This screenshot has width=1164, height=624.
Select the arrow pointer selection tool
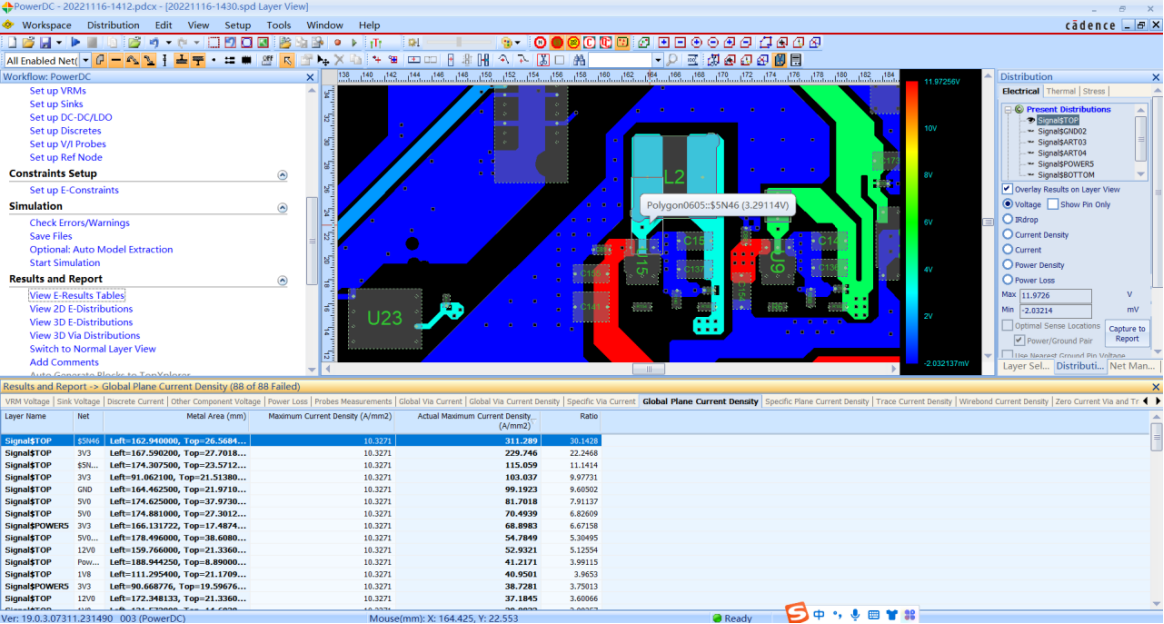[x=287, y=60]
